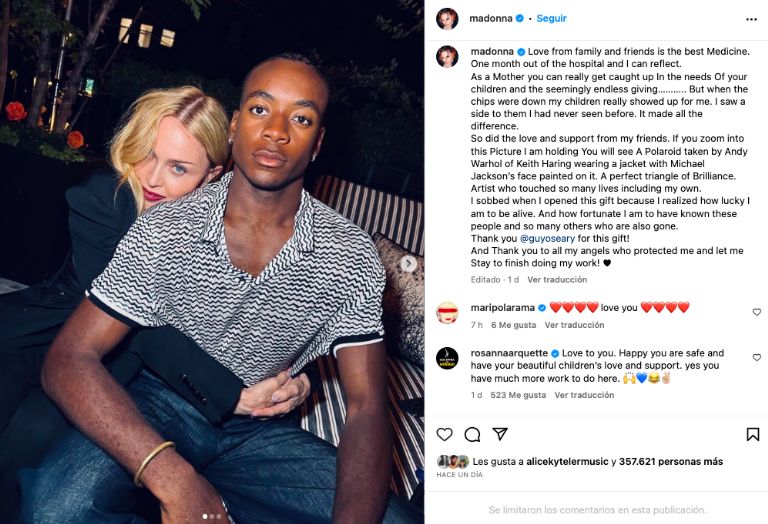Screen dimensions: 768x524
Task: View the 523 Me gusta count
Action: coord(518,395)
